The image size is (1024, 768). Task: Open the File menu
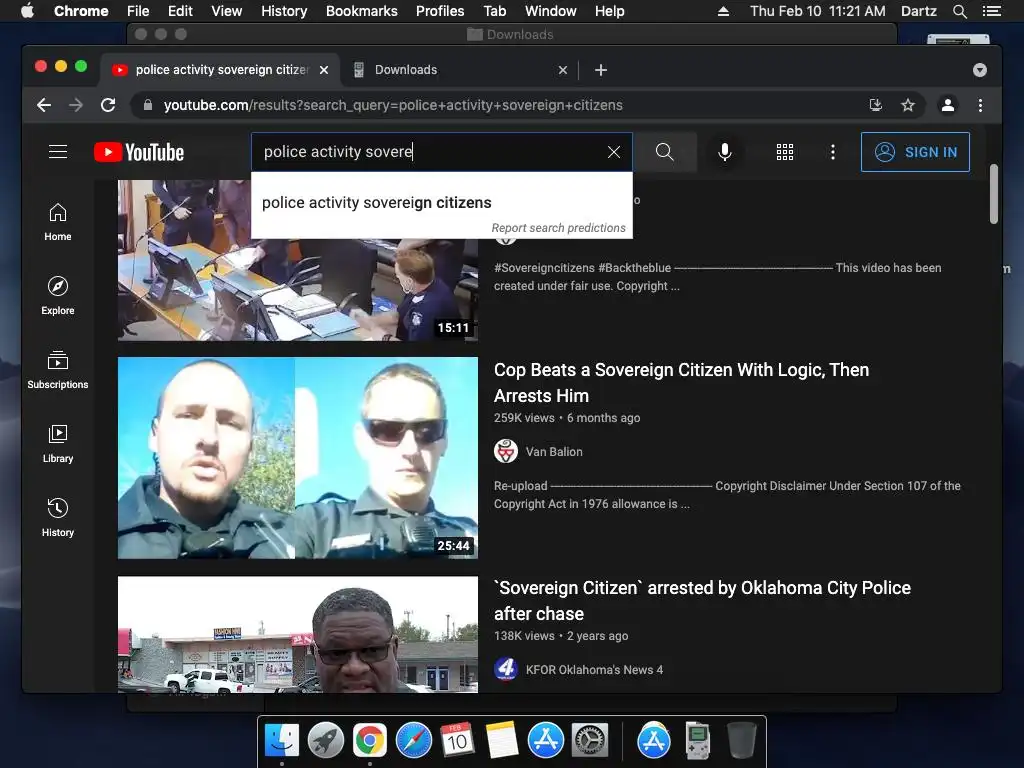click(x=138, y=11)
